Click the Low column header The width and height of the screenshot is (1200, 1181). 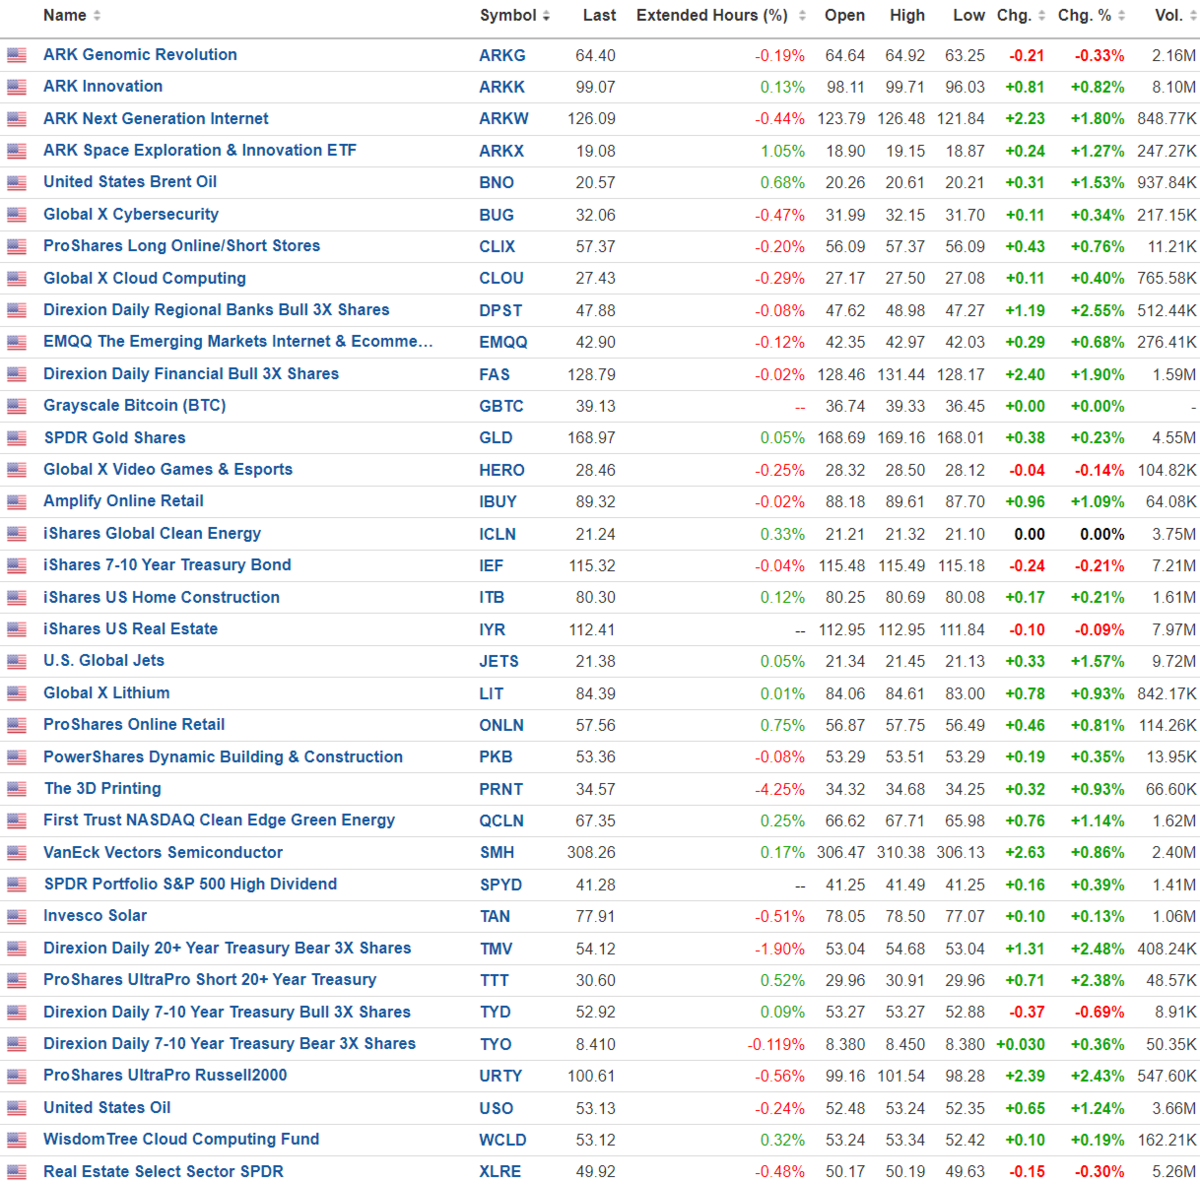969,16
